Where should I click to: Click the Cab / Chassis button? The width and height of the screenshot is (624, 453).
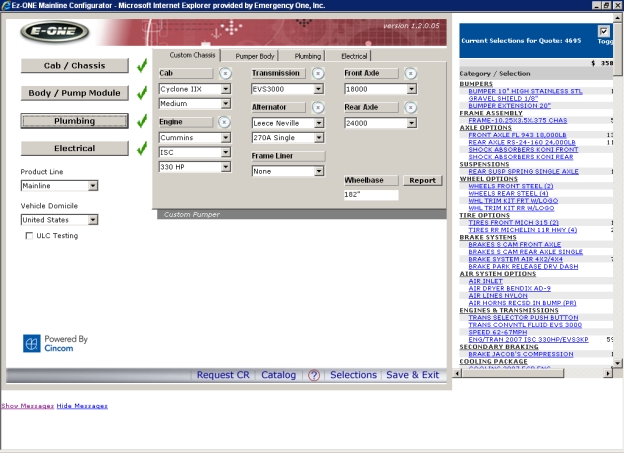[x=75, y=66]
